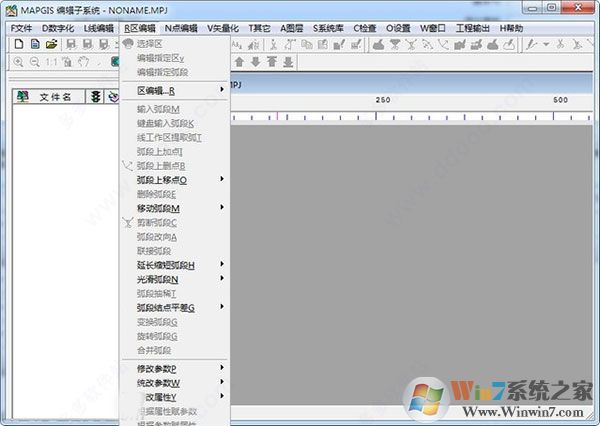Expand the 统改参数W submenu
Image resolution: width=600 pixels, height=426 pixels.
(x=176, y=383)
